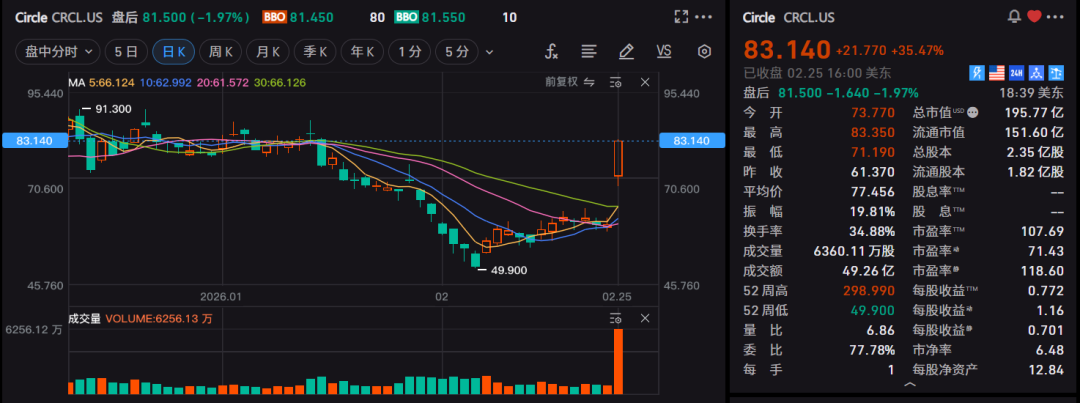Switch to the 周K weekly chart tab

(x=219, y=51)
